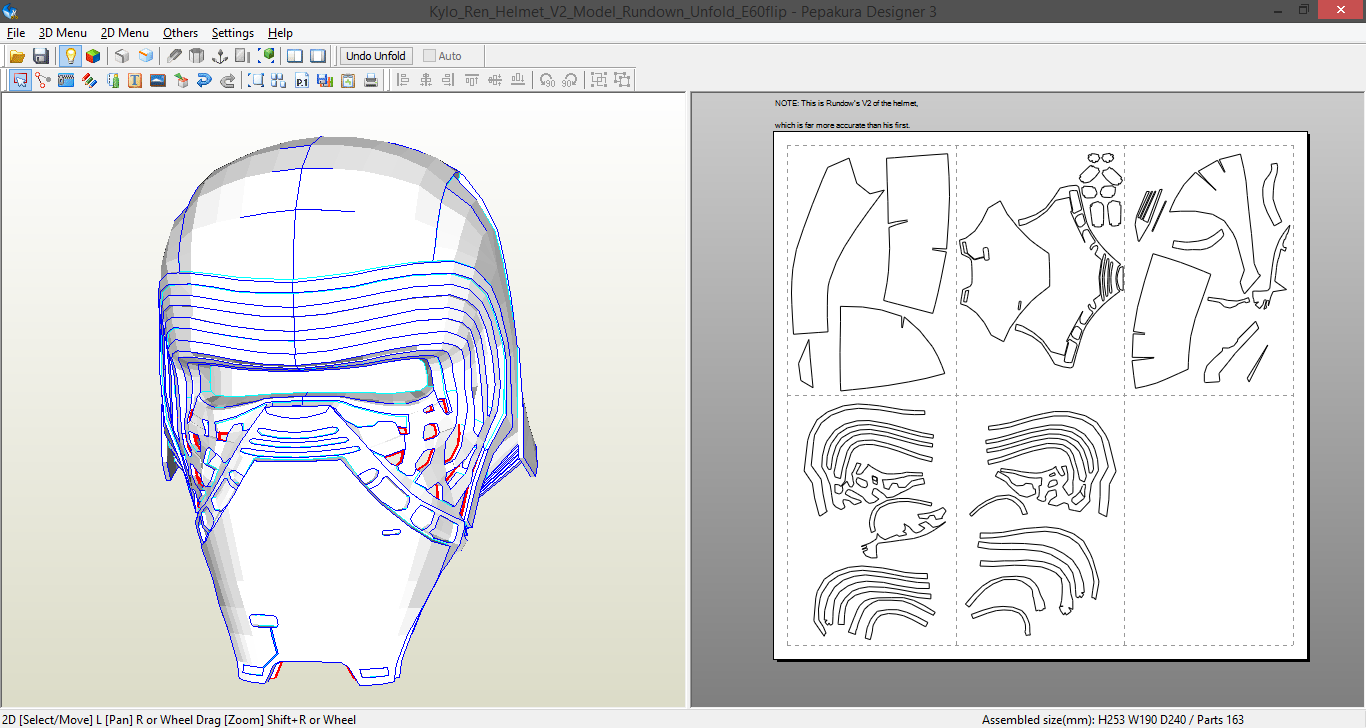Click the note "NOTE: This is Rundow's V2 of the helmet,"
The height and width of the screenshot is (728, 1366).
point(846,103)
